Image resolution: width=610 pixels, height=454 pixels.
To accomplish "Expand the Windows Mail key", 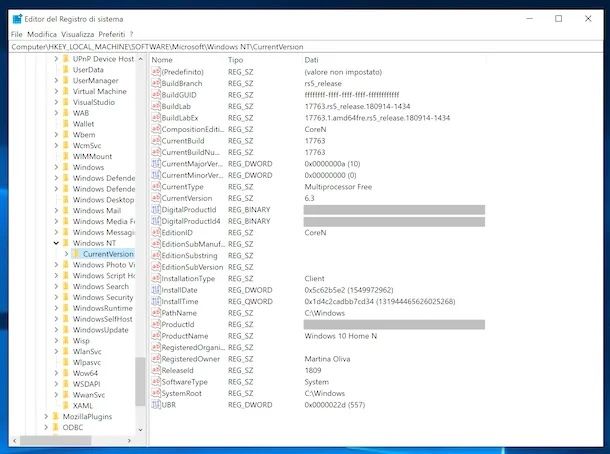I will 56,210.
